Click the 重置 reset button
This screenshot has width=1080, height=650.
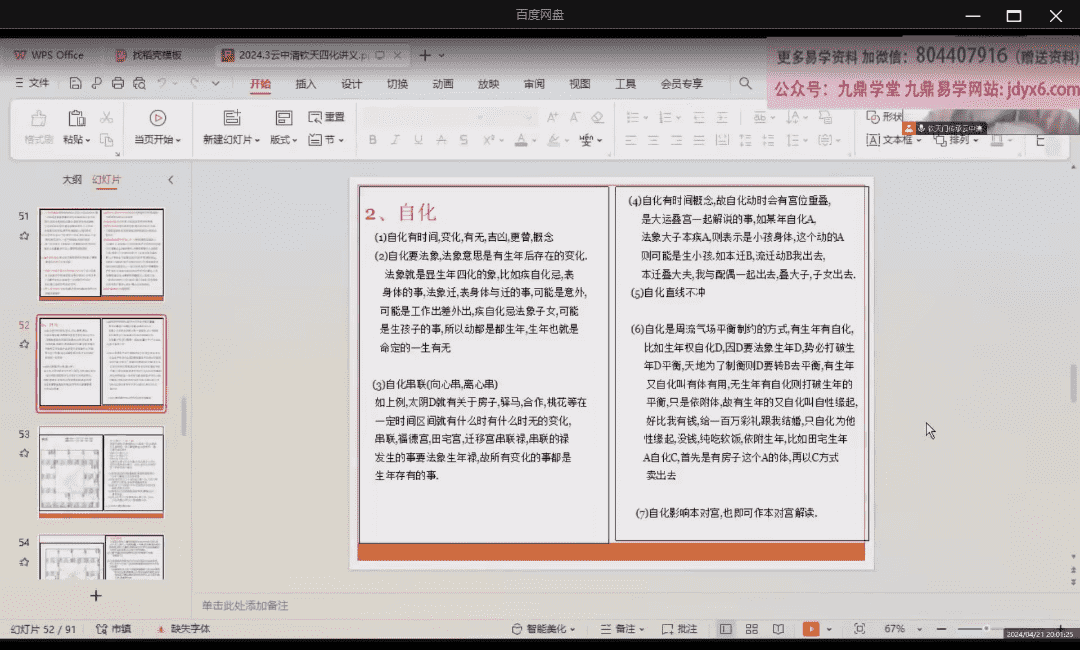coord(327,117)
